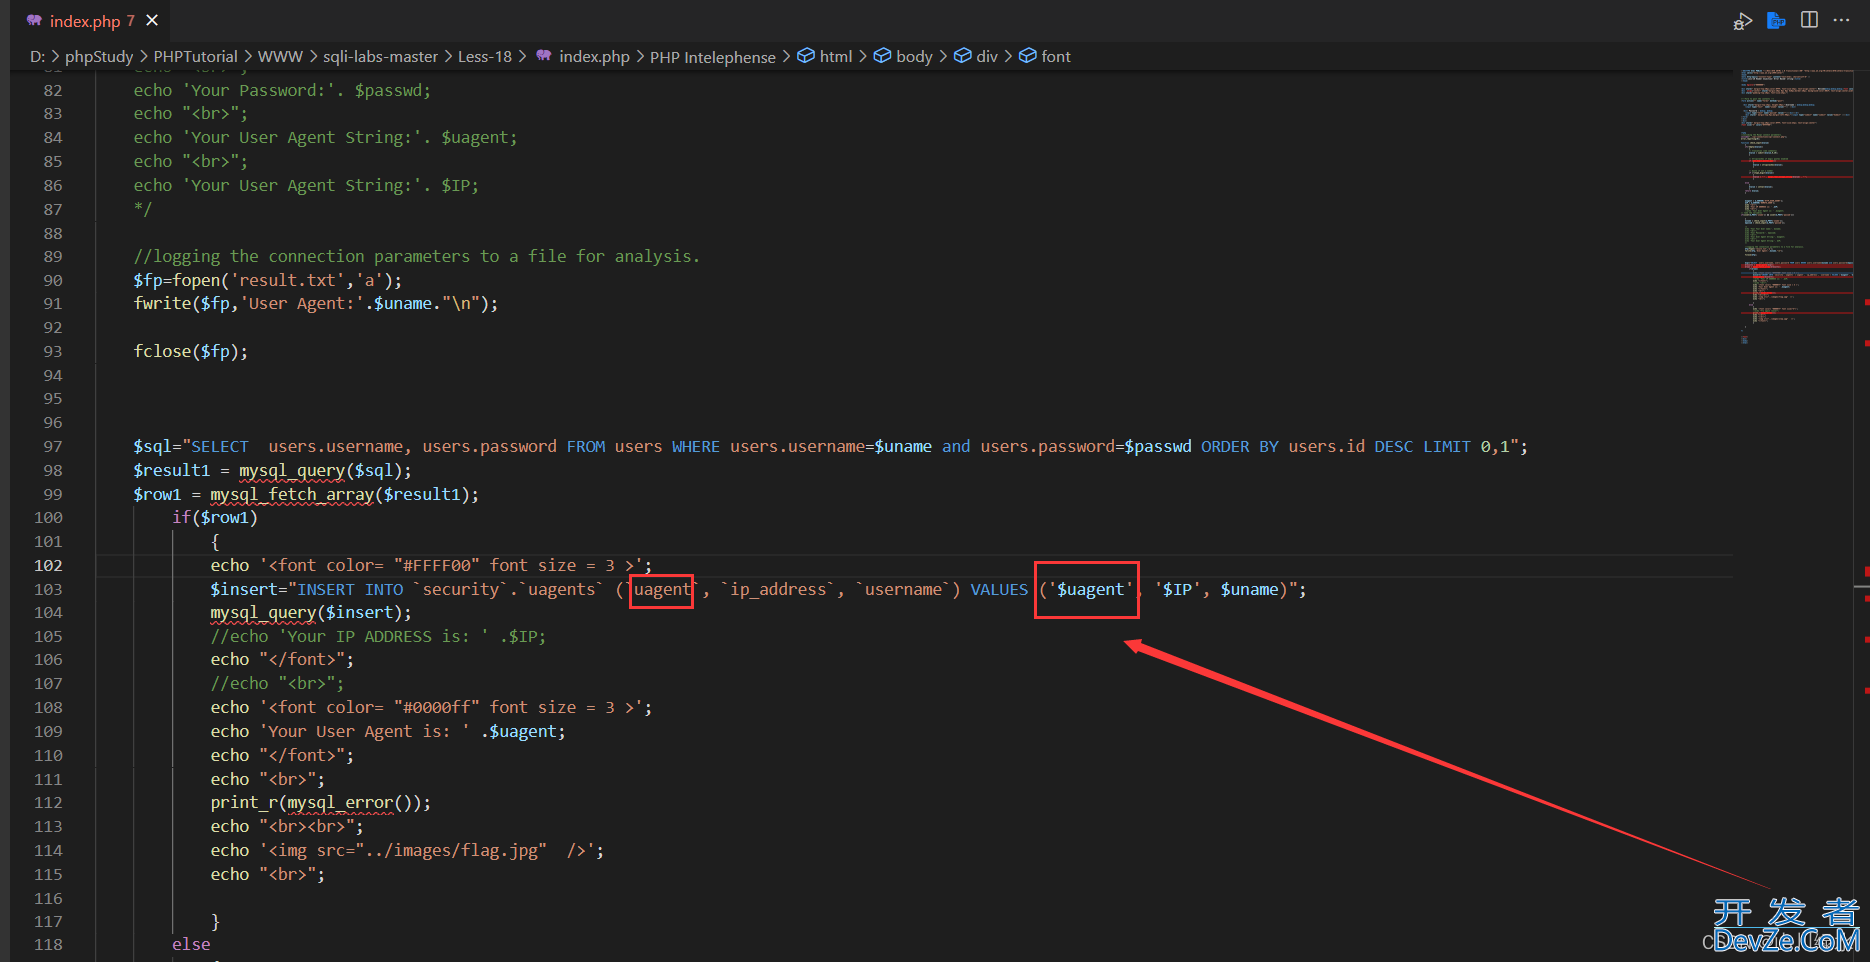Open the body symbol breadcrumb
The width and height of the screenshot is (1870, 962).
click(914, 57)
